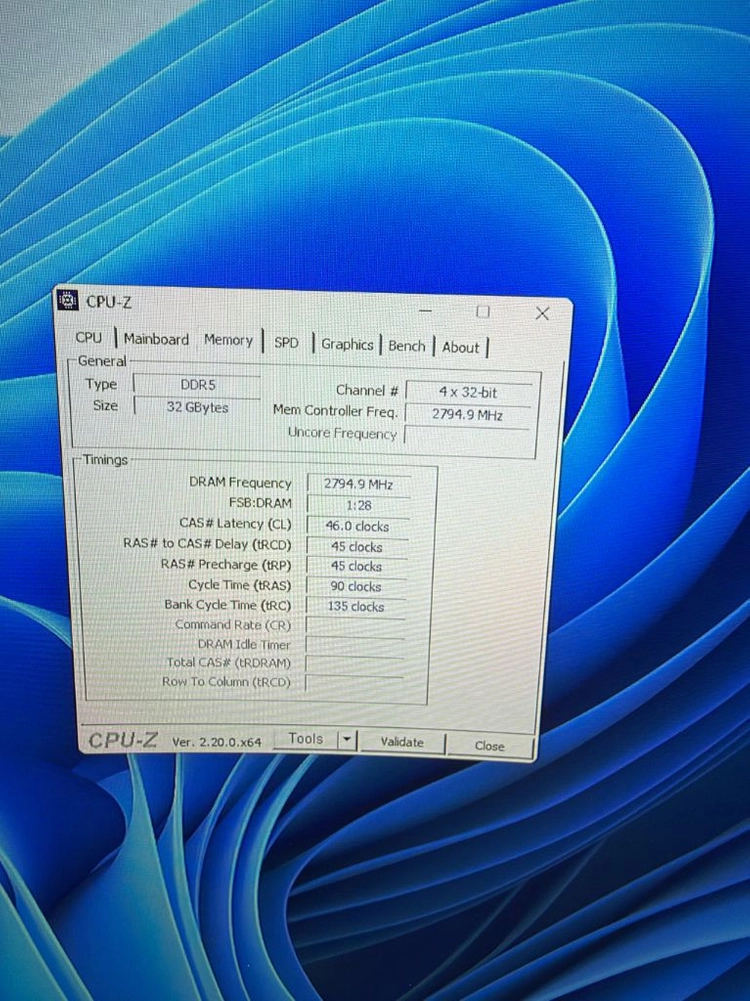The width and height of the screenshot is (750, 1001).
Task: Open the SPD tab
Action: click(286, 343)
